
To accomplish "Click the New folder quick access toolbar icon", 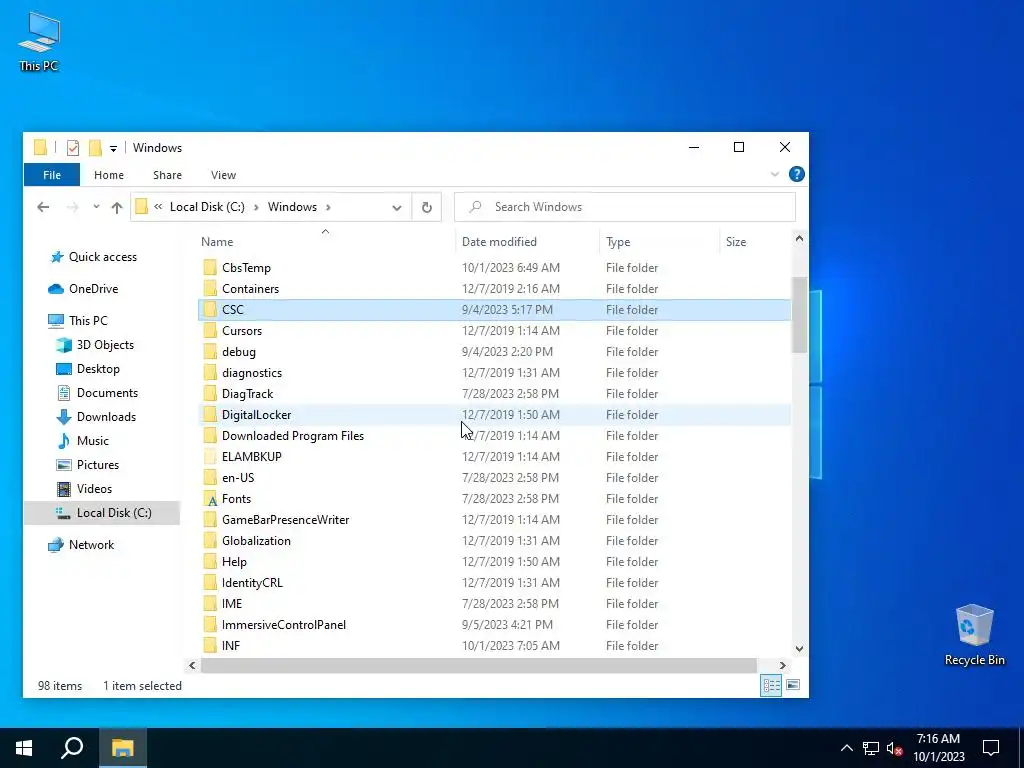I will [x=95, y=148].
